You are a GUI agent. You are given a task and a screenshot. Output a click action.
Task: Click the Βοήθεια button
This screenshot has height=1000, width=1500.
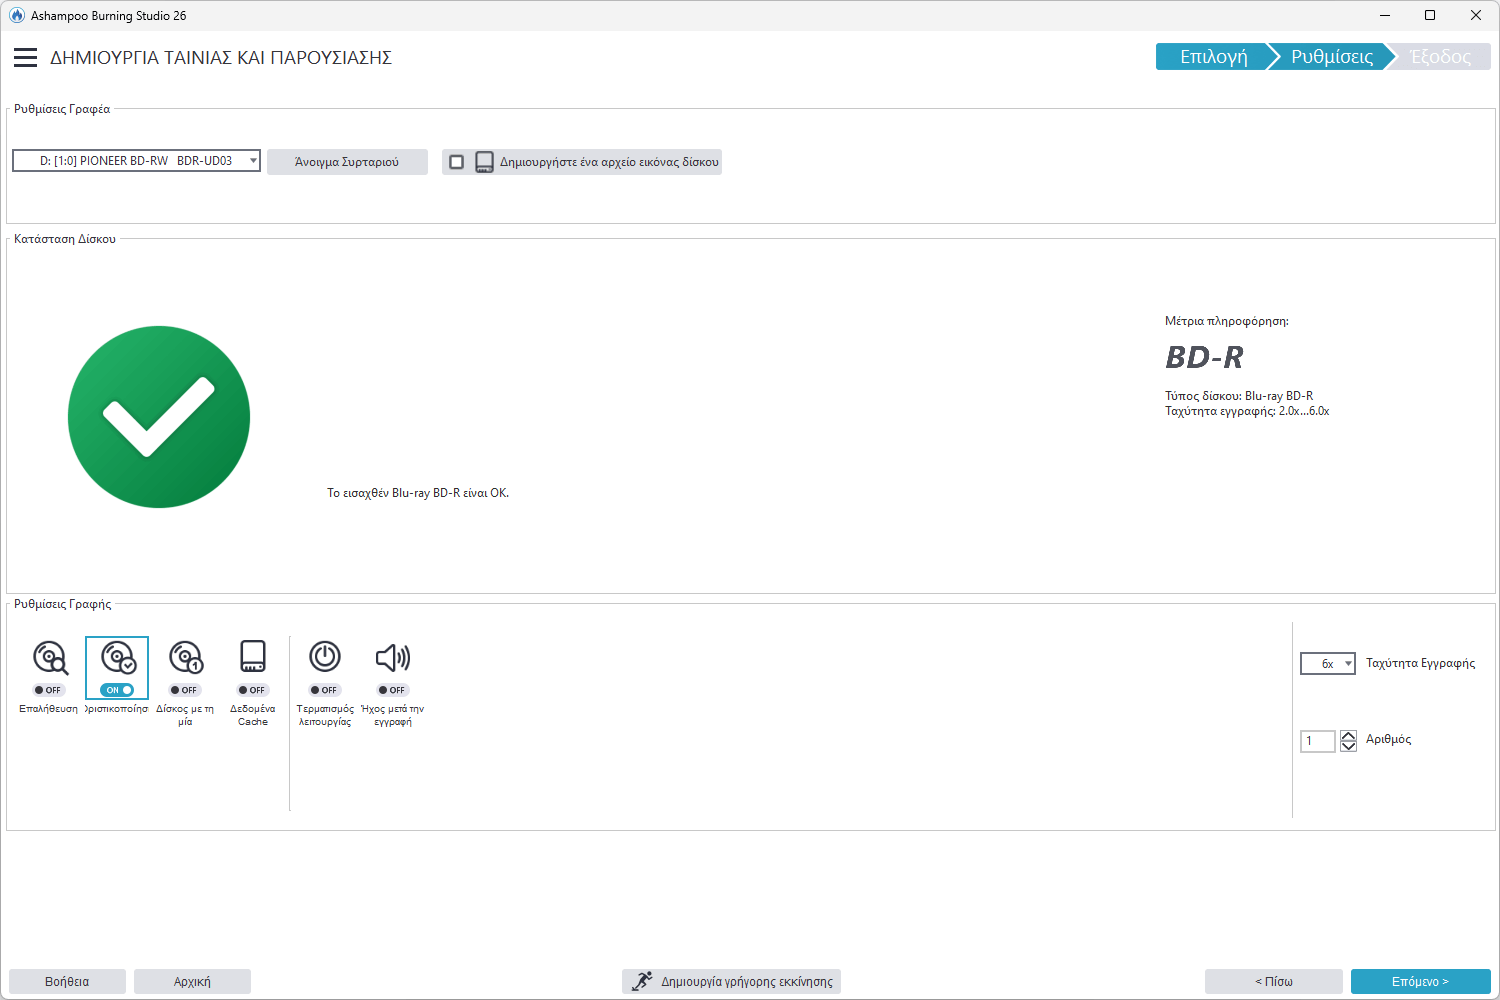[x=67, y=982]
